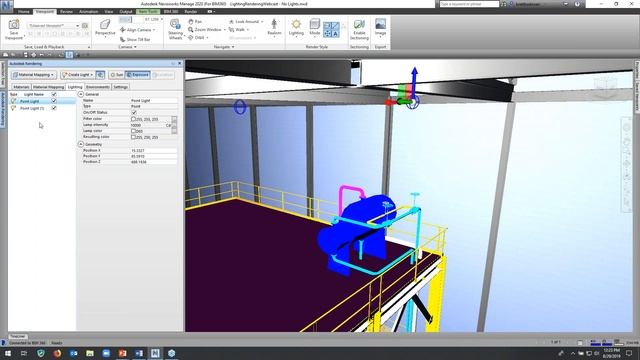
Task: Click the light glyphs toggle beside Create Light
Action: (x=101, y=75)
